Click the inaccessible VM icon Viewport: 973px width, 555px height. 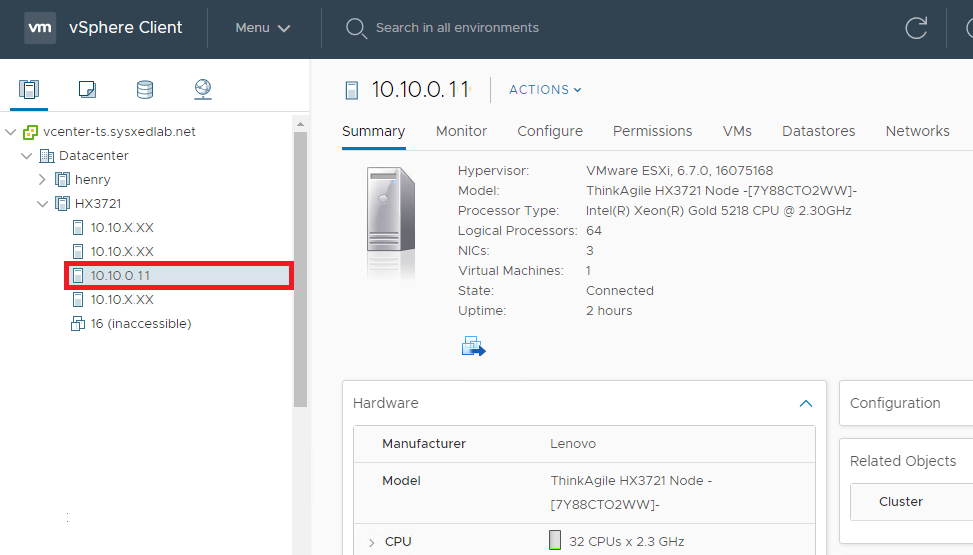[x=78, y=323]
